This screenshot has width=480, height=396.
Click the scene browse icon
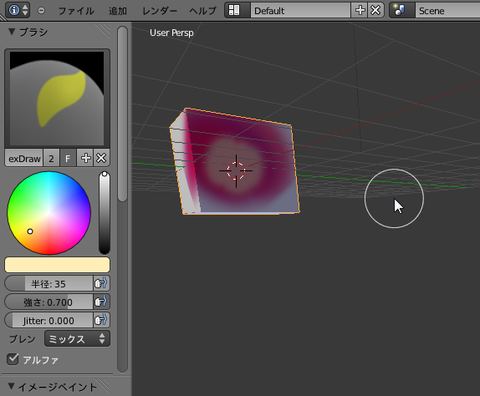click(x=402, y=10)
